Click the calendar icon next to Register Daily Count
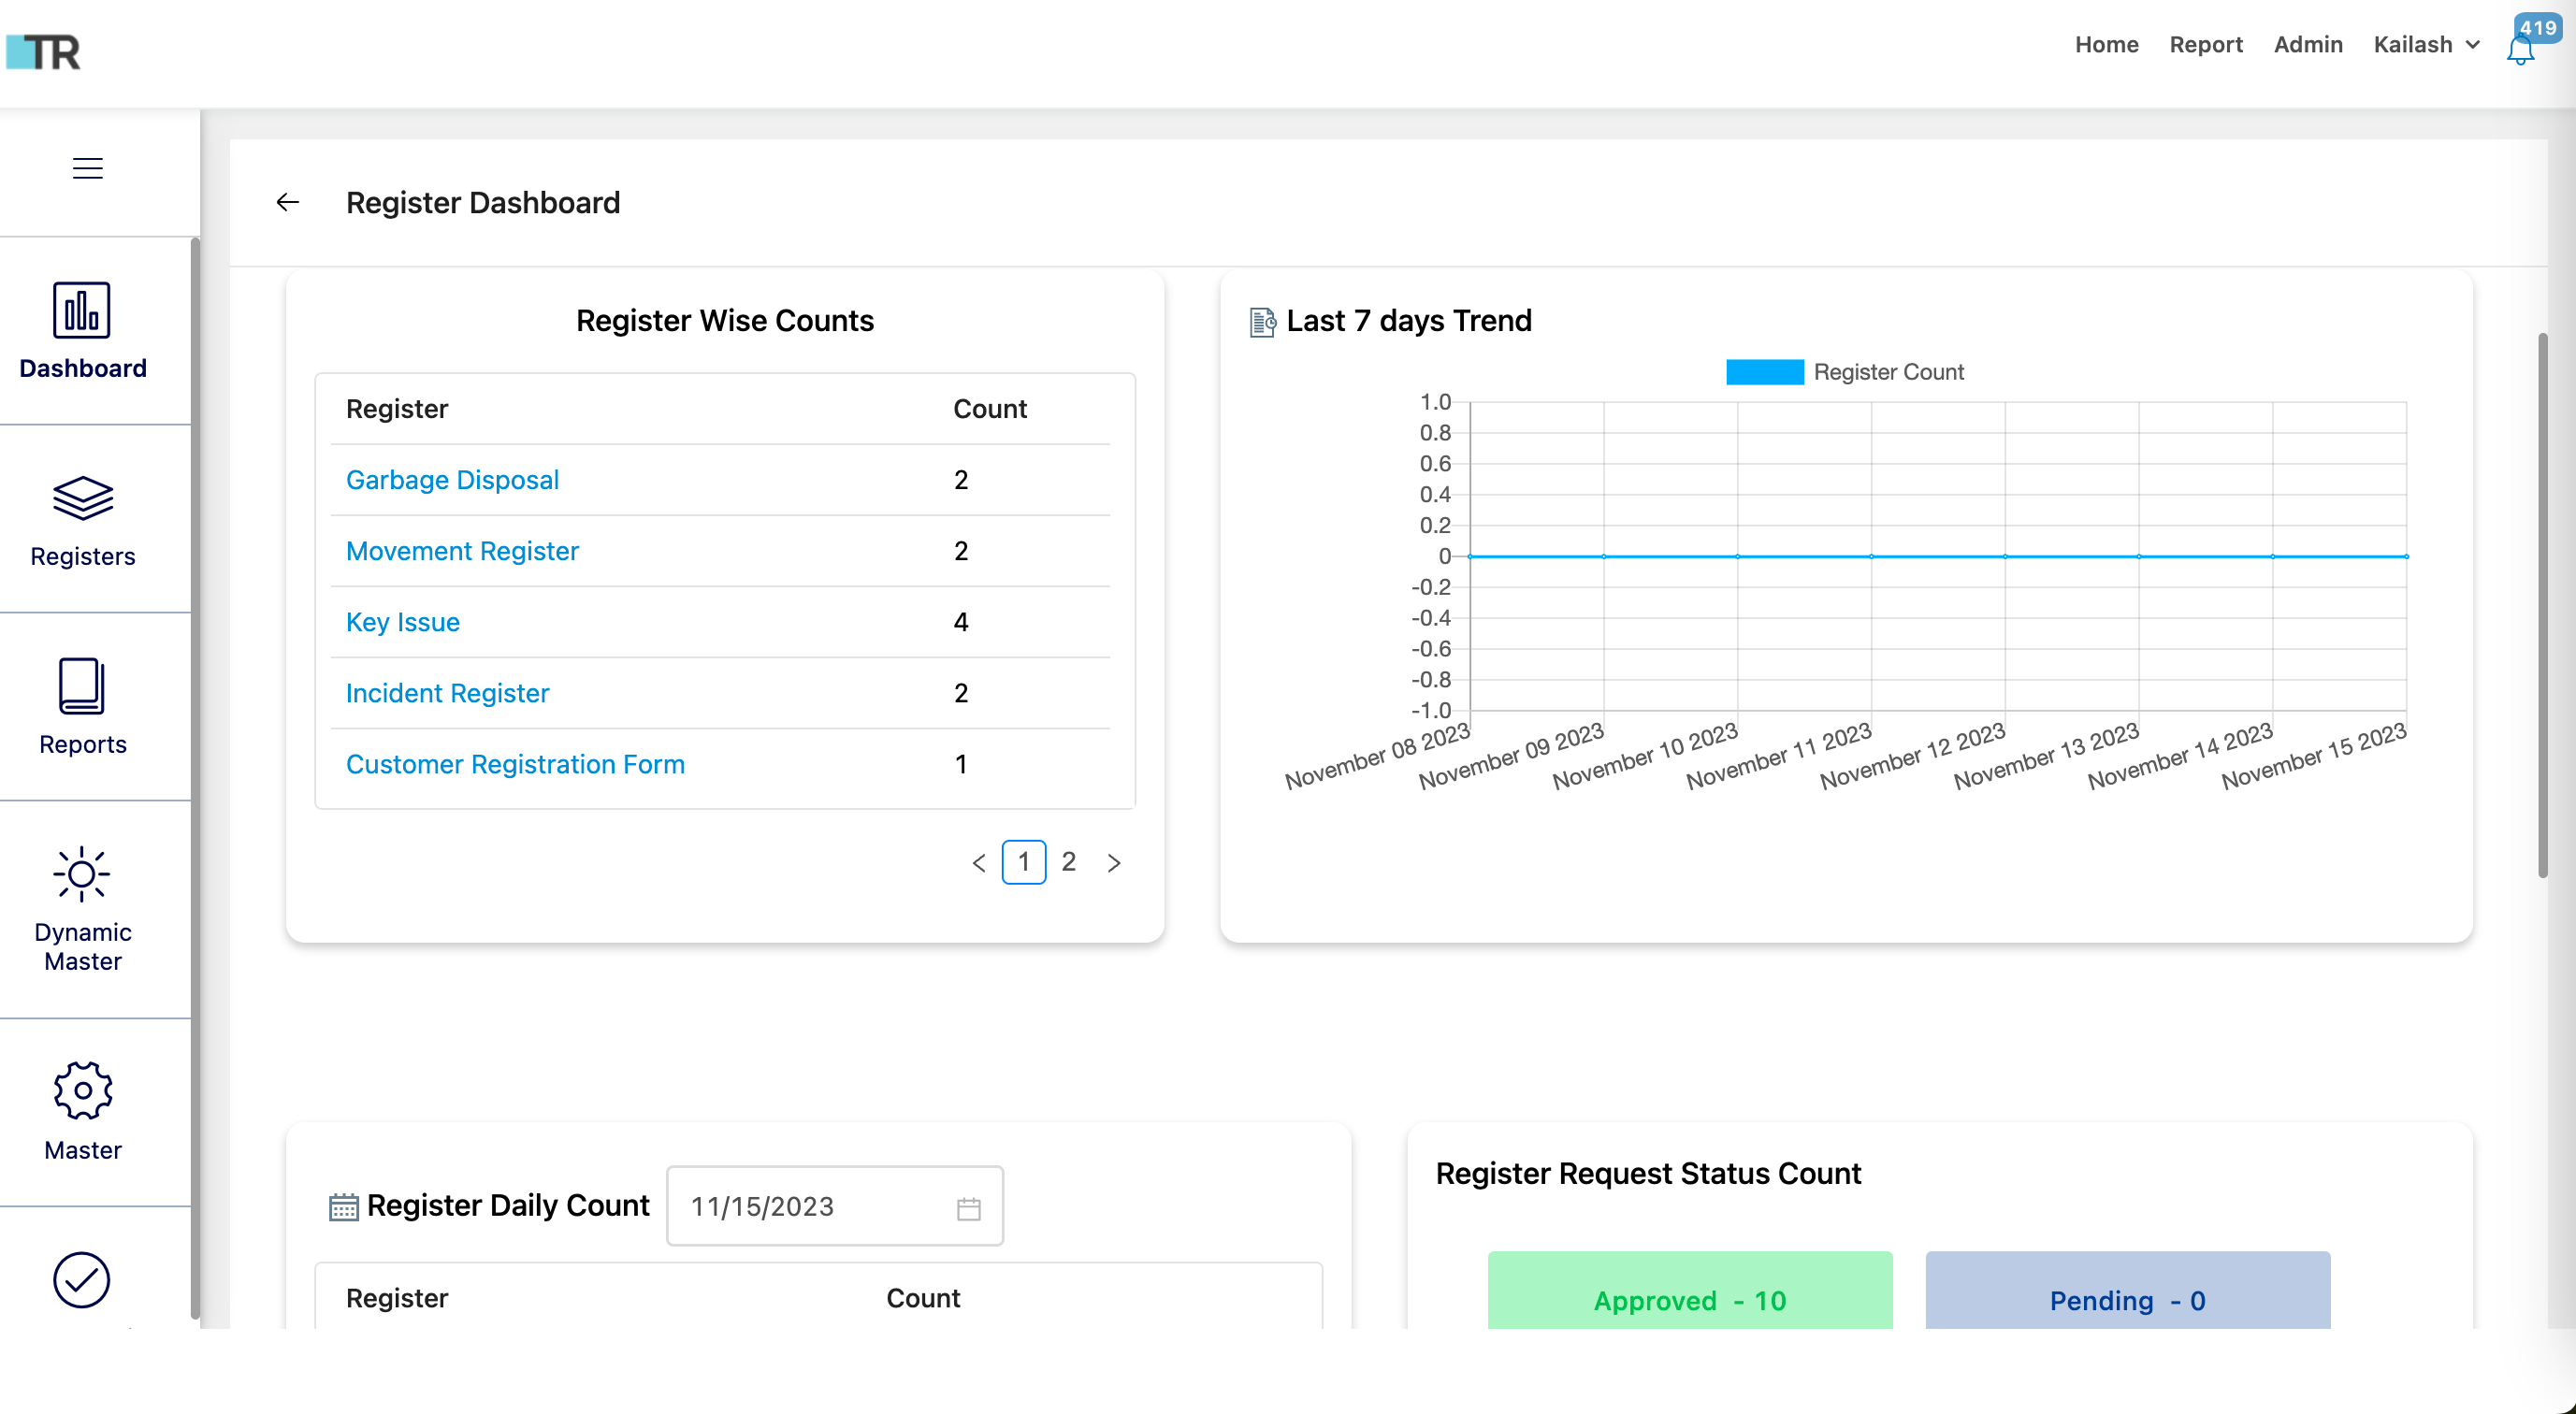Image resolution: width=2576 pixels, height=1414 pixels. 344,1206
